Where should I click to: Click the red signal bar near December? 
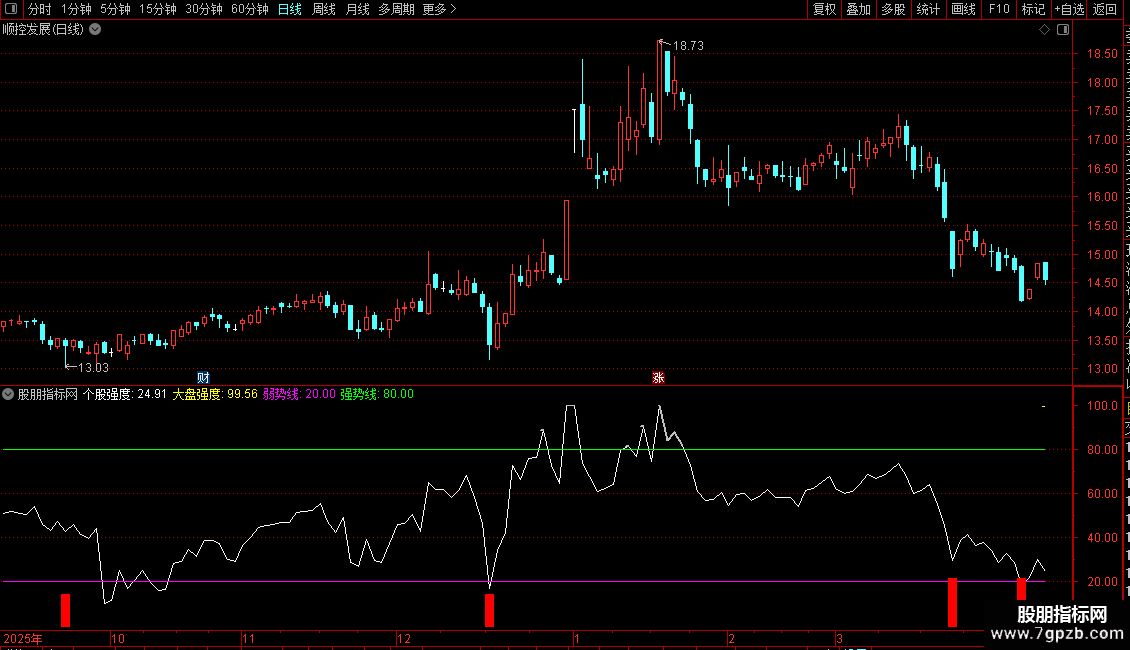[489, 610]
